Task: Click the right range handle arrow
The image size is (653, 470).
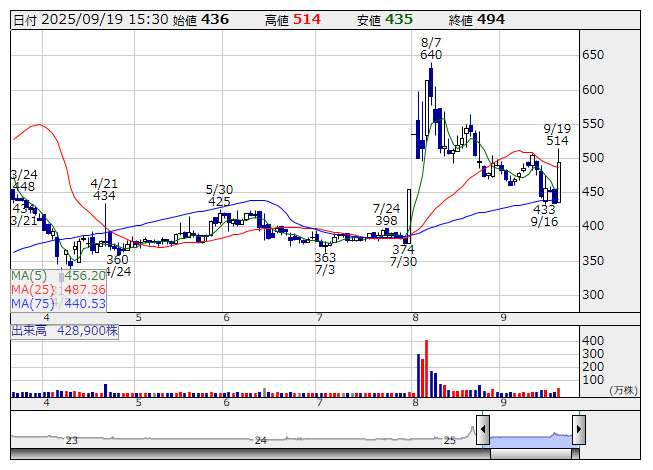Action: (x=579, y=430)
